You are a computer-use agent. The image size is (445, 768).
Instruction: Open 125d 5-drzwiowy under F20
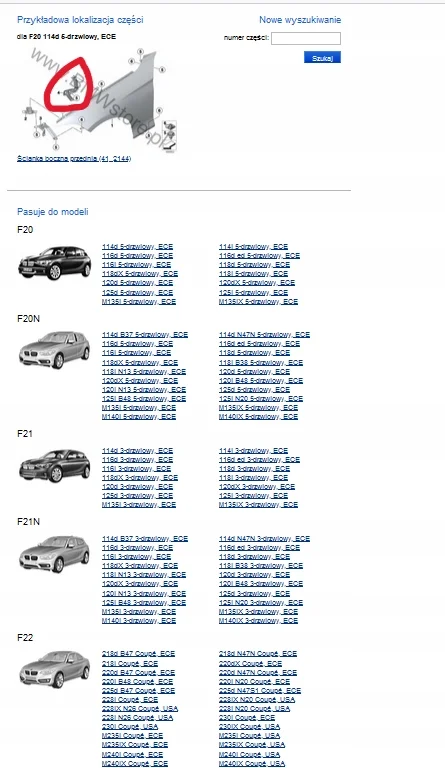tap(138, 292)
